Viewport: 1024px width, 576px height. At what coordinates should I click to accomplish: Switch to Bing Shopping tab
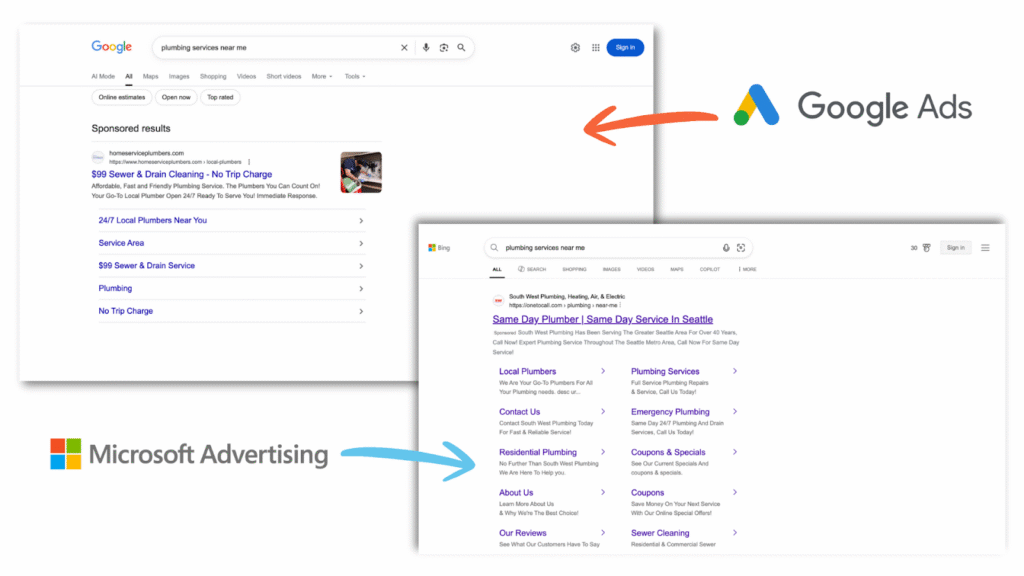tap(574, 269)
